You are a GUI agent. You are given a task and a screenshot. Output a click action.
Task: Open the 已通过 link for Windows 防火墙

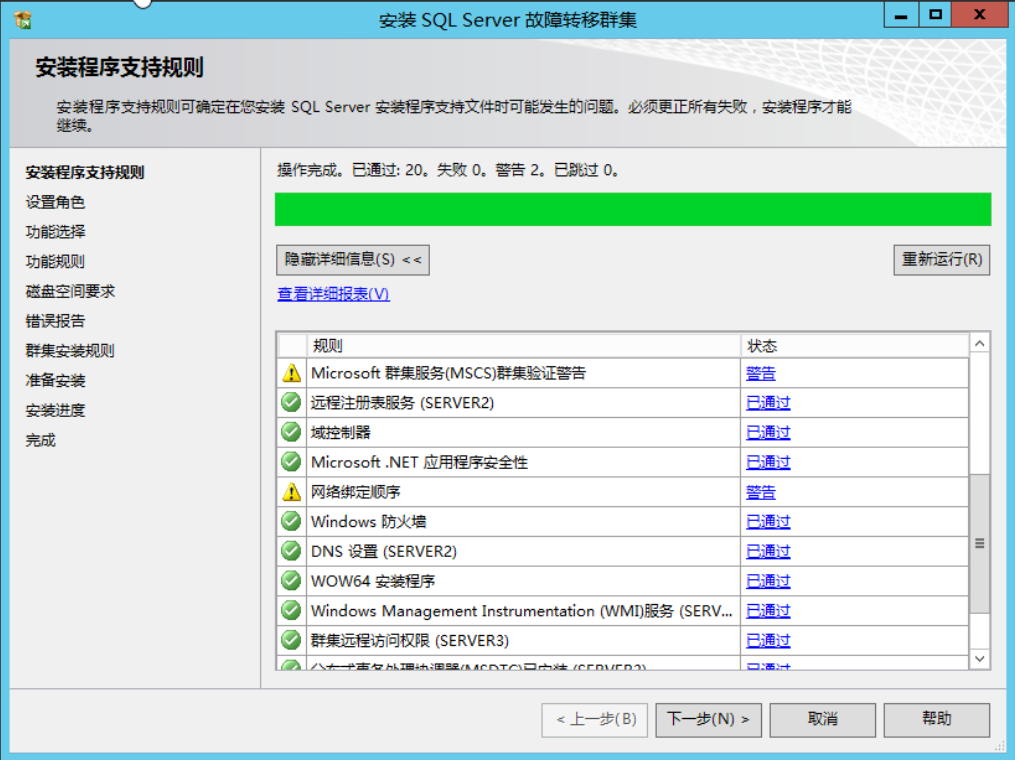[768, 522]
